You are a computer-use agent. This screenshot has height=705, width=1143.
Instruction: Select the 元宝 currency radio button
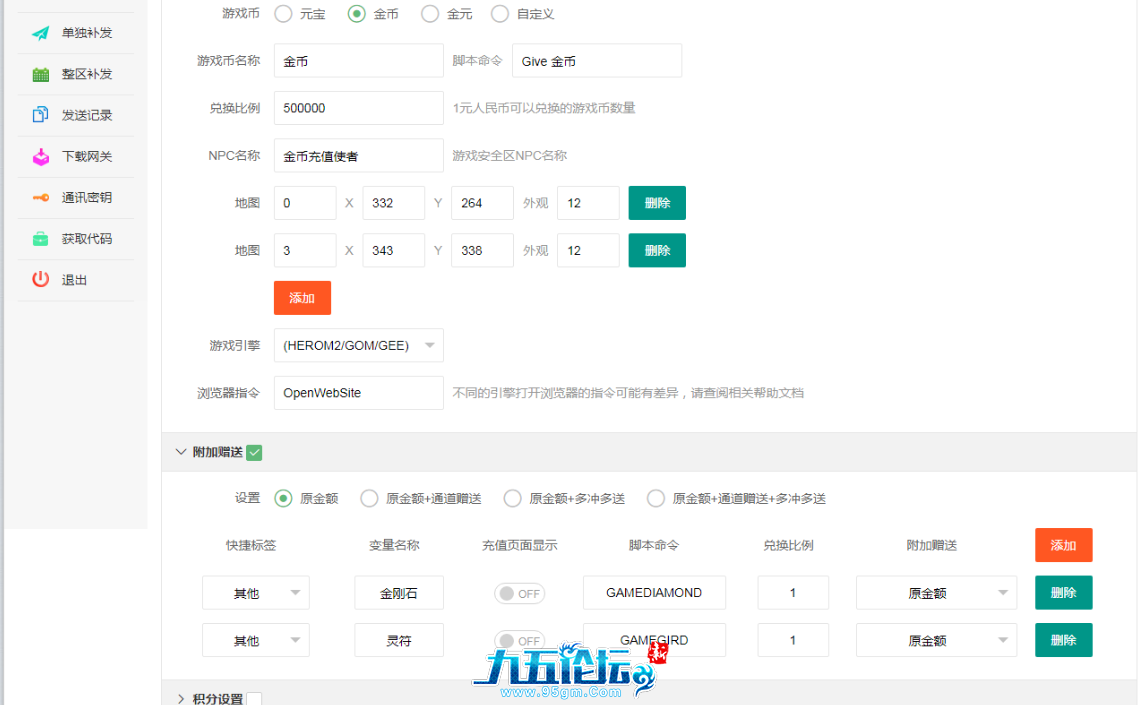283,14
